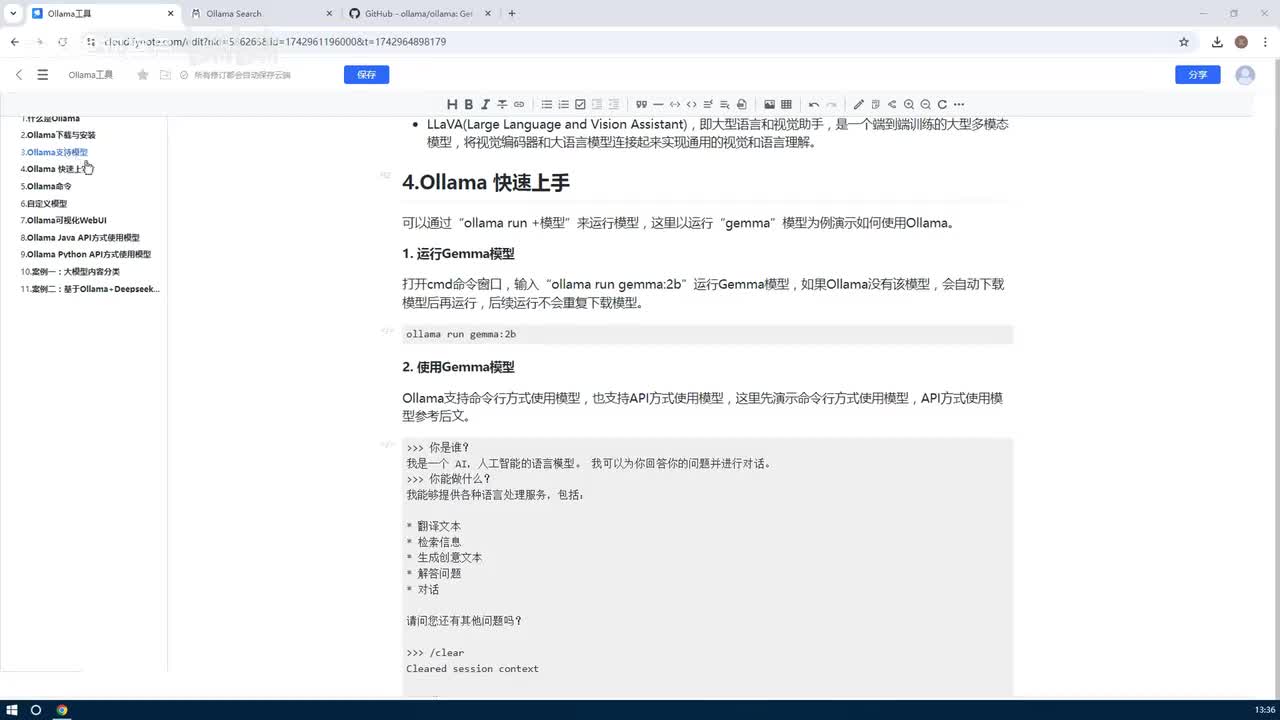Open Chrome from the Windows taskbar
1280x720 pixels.
tap(62, 710)
